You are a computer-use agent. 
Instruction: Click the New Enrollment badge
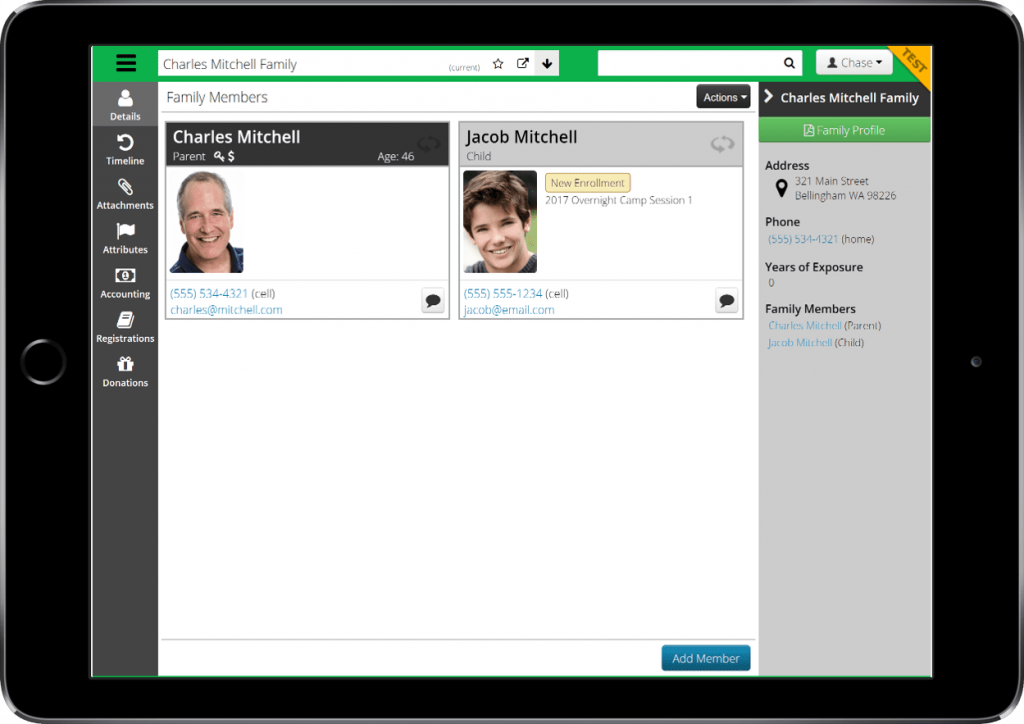pyautogui.click(x=588, y=183)
